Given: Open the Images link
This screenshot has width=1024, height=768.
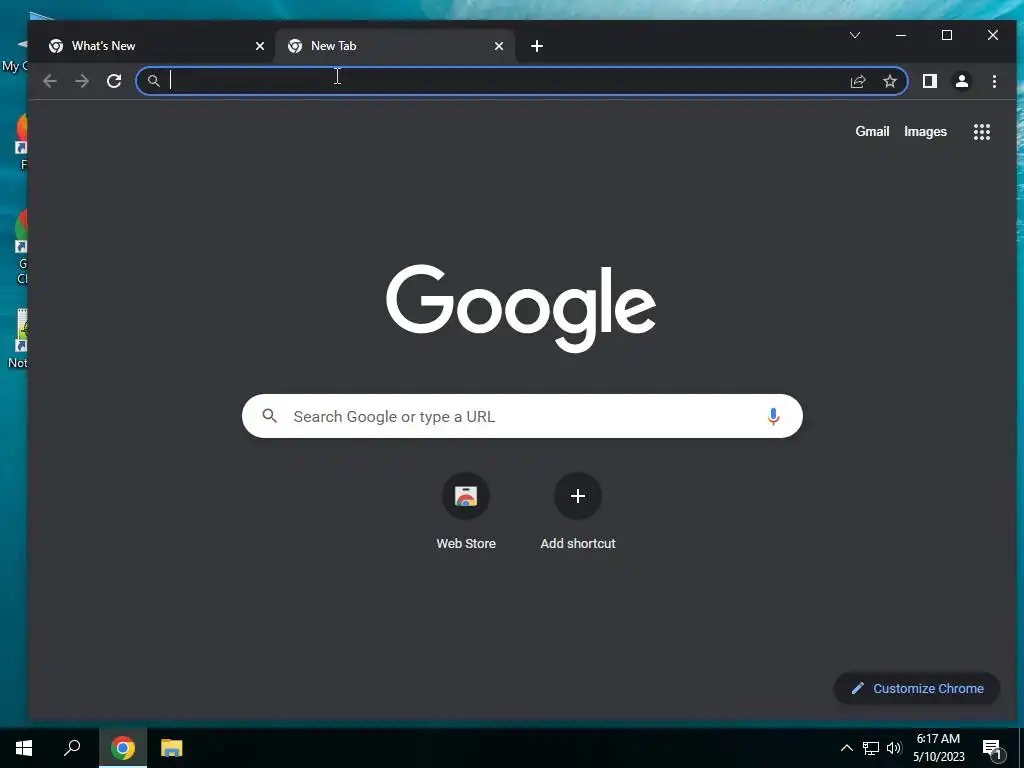Looking at the screenshot, I should (925, 131).
